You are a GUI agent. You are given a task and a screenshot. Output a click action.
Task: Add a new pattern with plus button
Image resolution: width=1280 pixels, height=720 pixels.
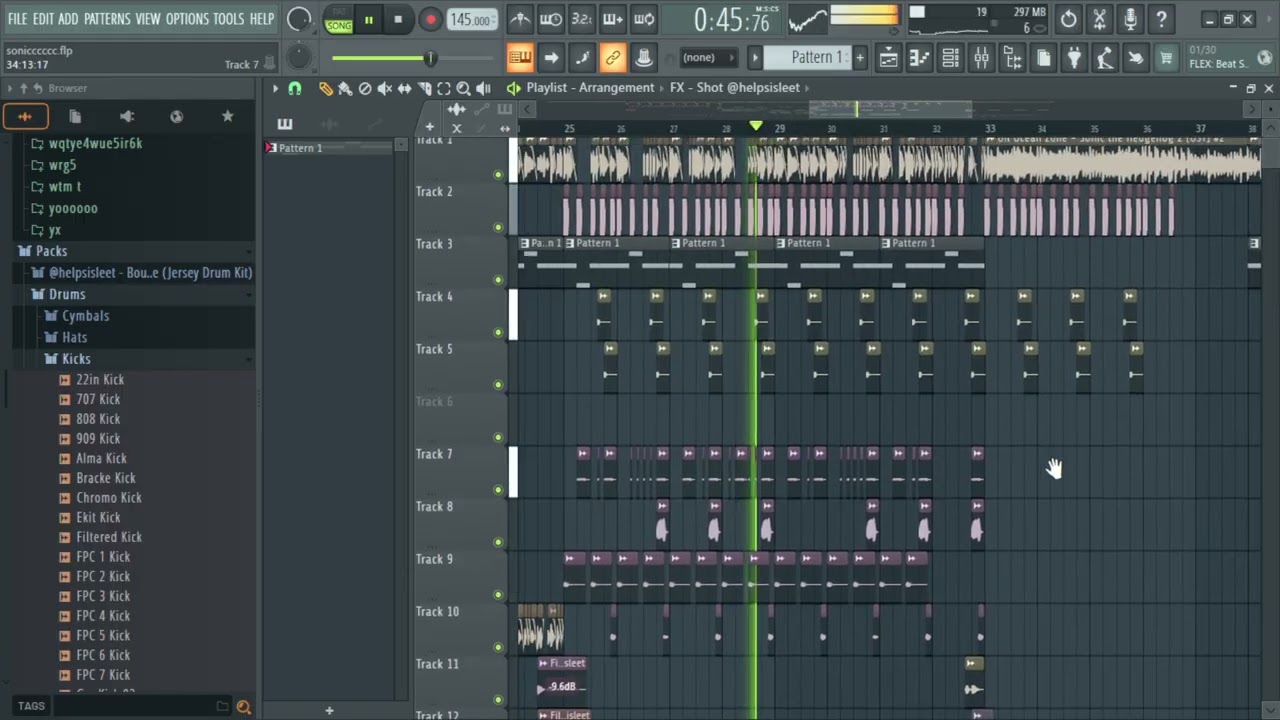click(x=859, y=58)
